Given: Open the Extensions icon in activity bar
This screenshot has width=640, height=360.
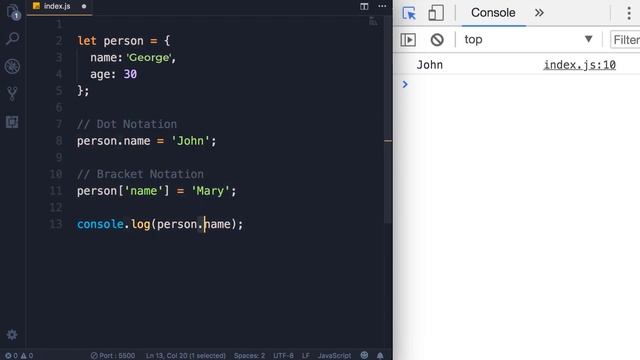Looking at the screenshot, I should tap(12, 122).
